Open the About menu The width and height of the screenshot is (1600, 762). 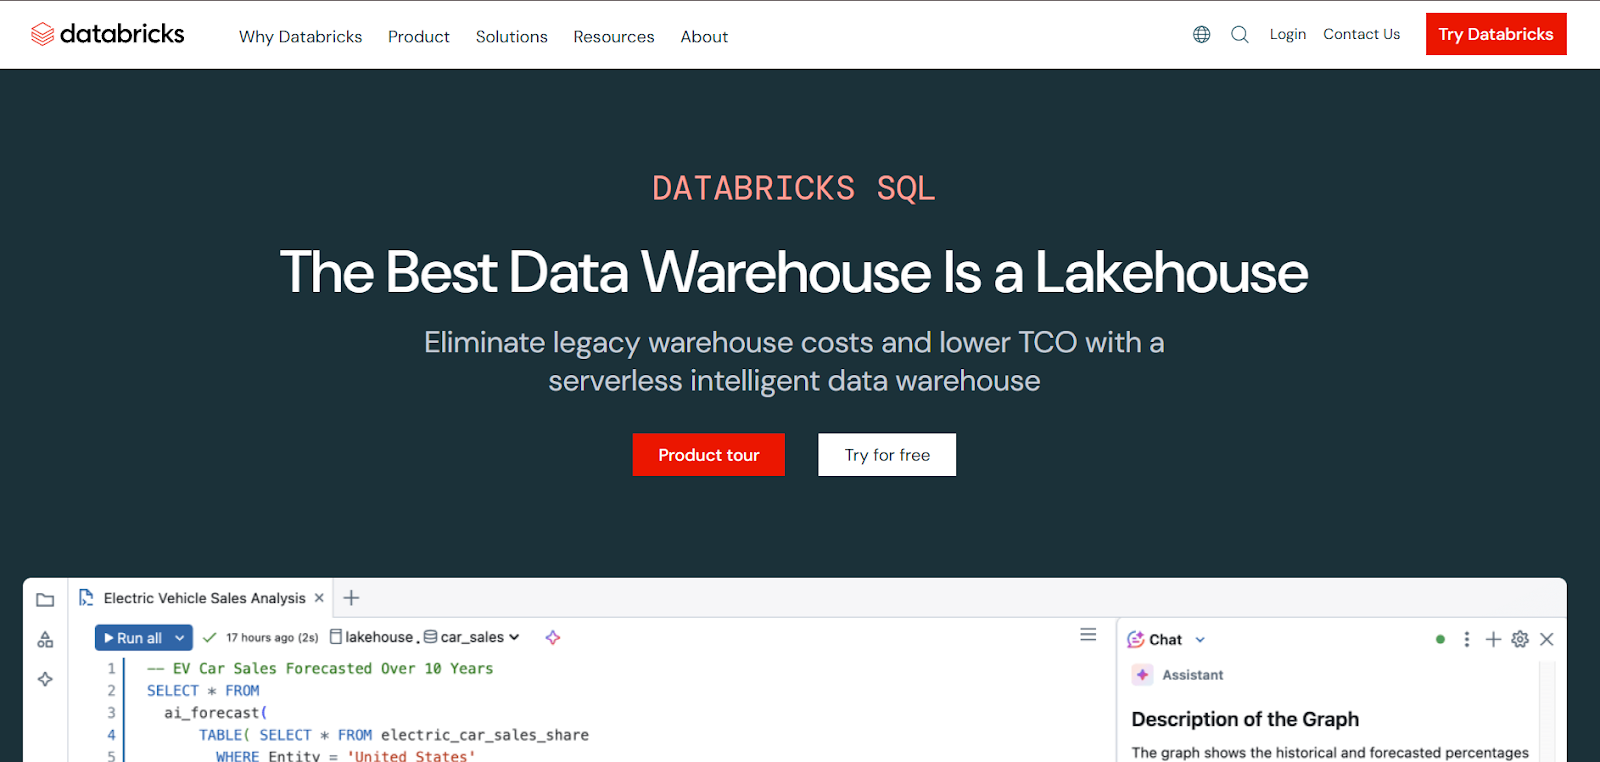[x=704, y=37]
